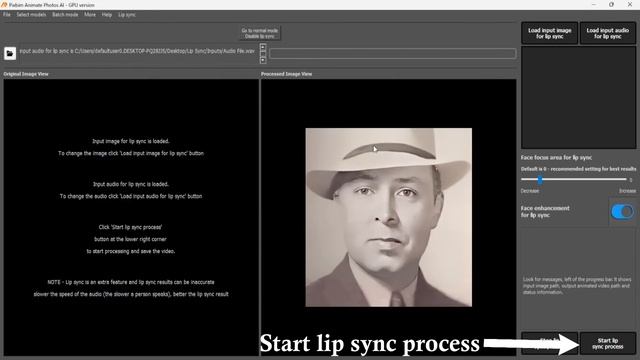Restore down the application window
The height and width of the screenshot is (360, 640).
tap(611, 4)
